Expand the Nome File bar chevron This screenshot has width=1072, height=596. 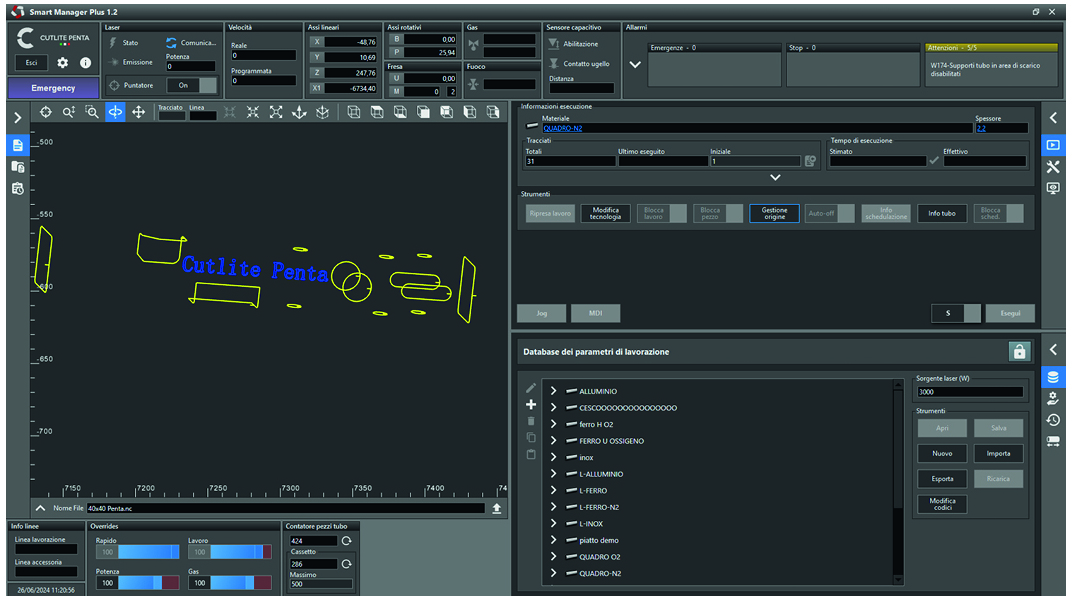tap(40, 508)
